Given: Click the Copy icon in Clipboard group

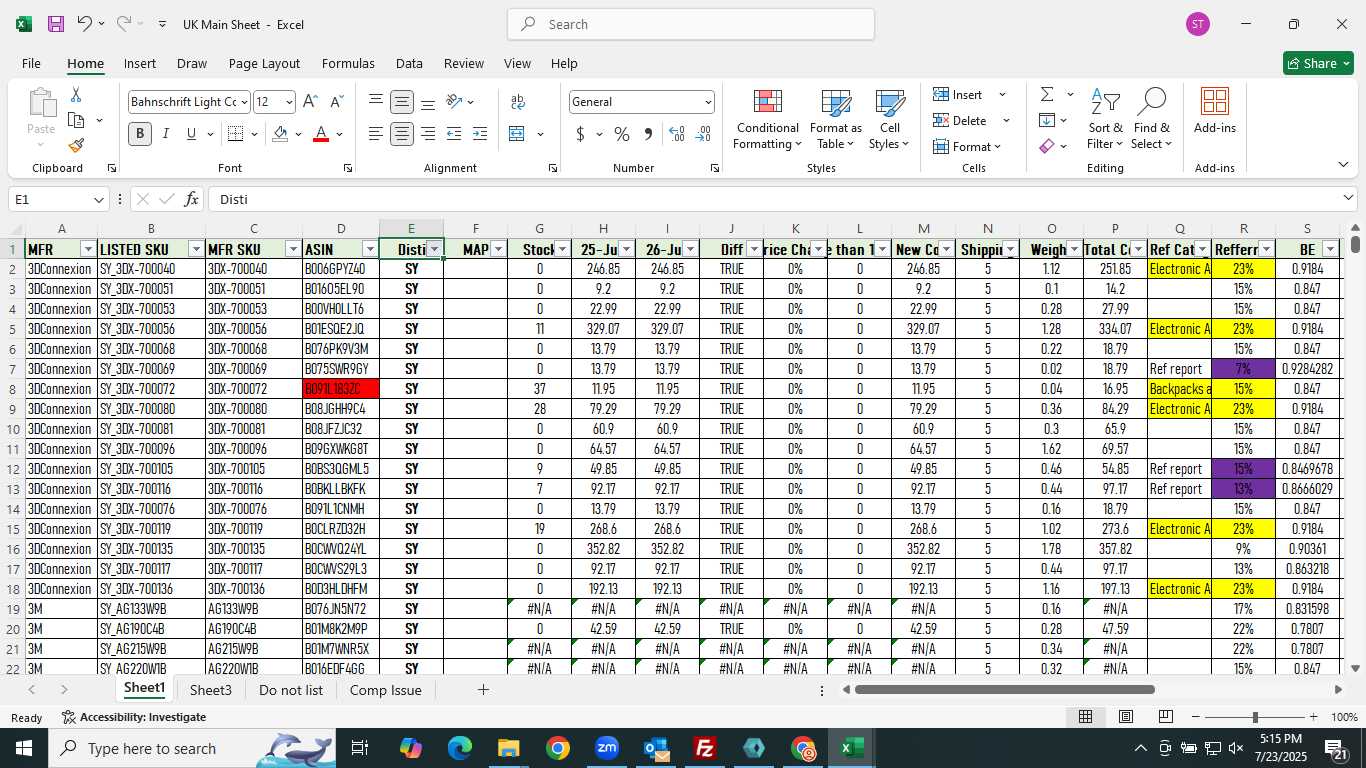Looking at the screenshot, I should 76,120.
